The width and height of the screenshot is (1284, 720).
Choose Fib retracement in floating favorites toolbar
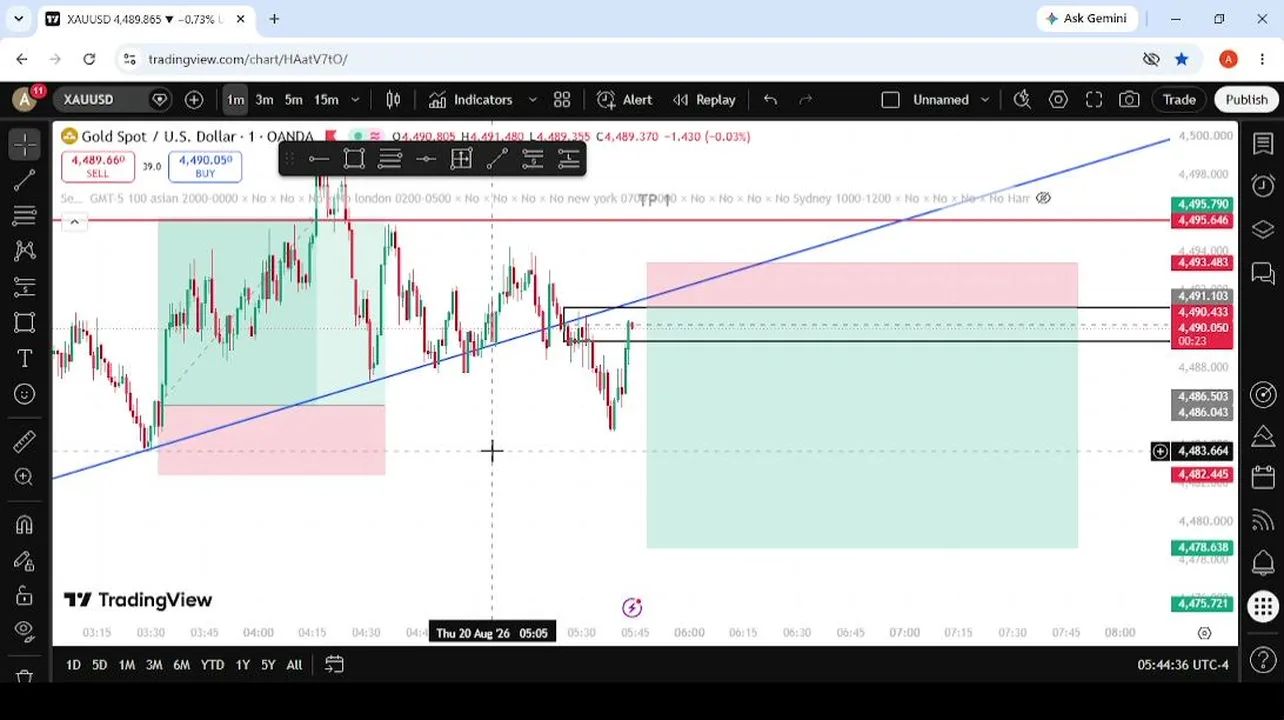(x=390, y=158)
